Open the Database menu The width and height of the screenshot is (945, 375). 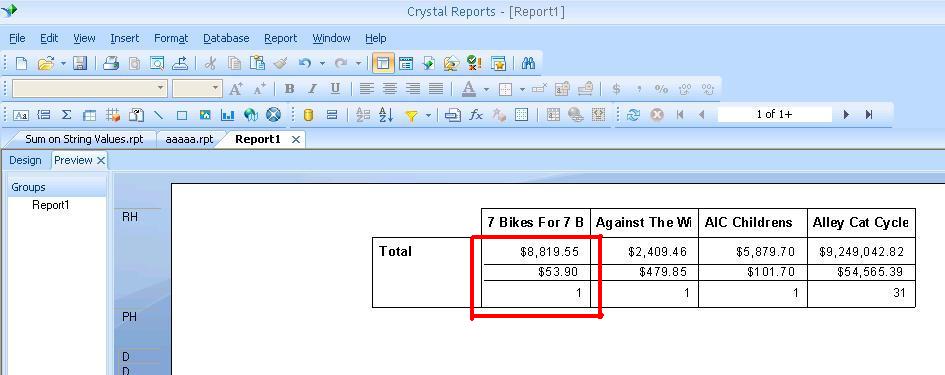click(x=226, y=38)
